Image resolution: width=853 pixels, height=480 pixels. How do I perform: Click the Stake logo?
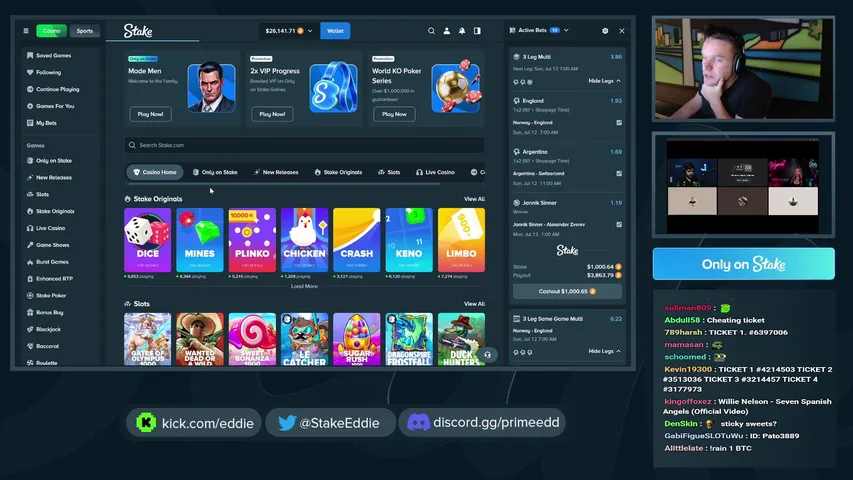pos(138,31)
